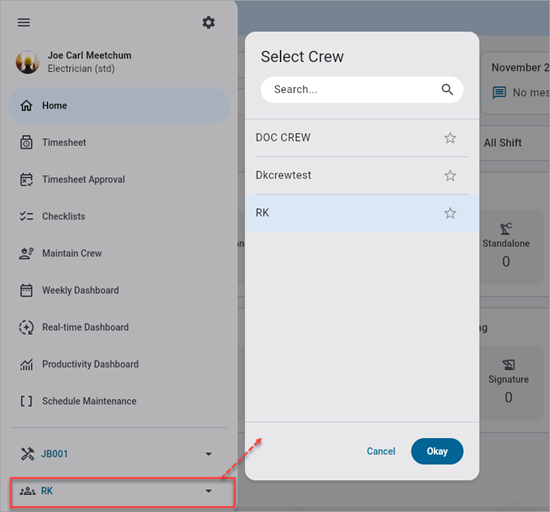Click the Search crew input field
Image resolution: width=550 pixels, height=512 pixels.
[362, 89]
